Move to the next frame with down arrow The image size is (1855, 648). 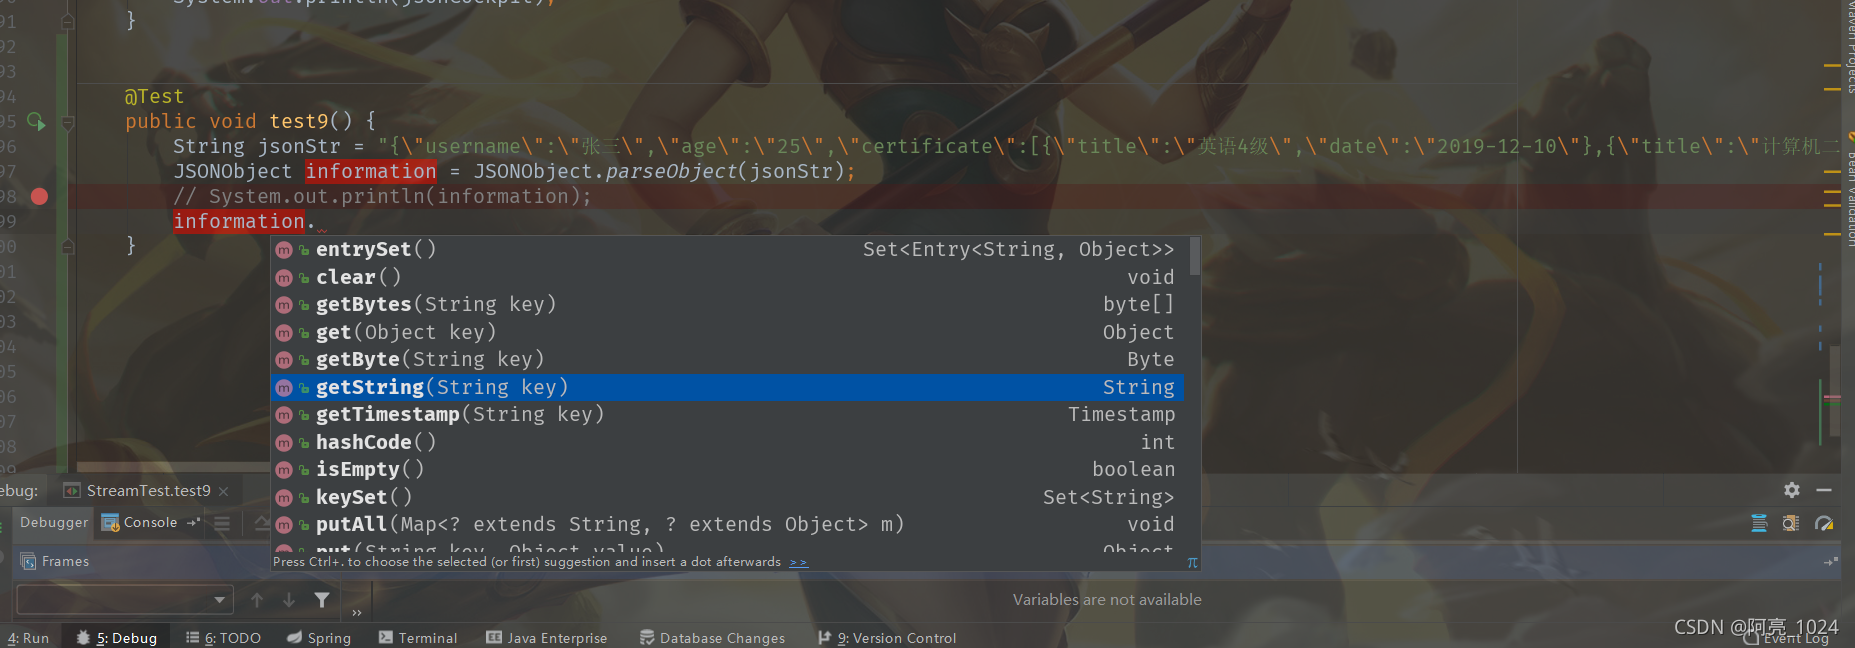[289, 600]
